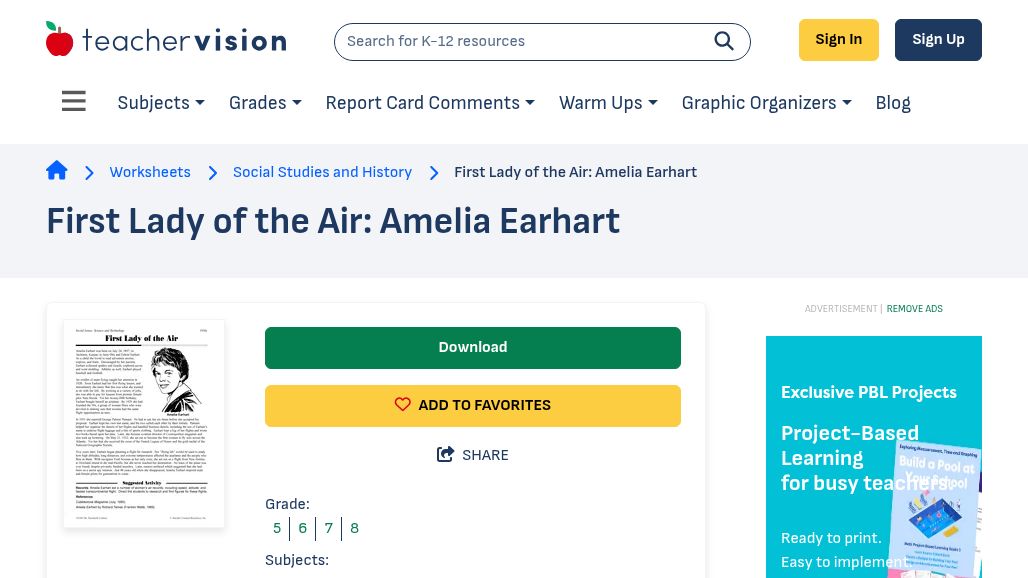The height and width of the screenshot is (578, 1028).
Task: Click the TeacherVision apple logo
Action: click(60, 40)
